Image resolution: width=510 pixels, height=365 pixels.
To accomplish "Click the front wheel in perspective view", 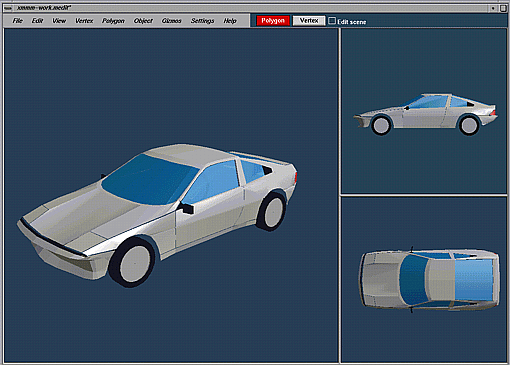I will pos(133,262).
